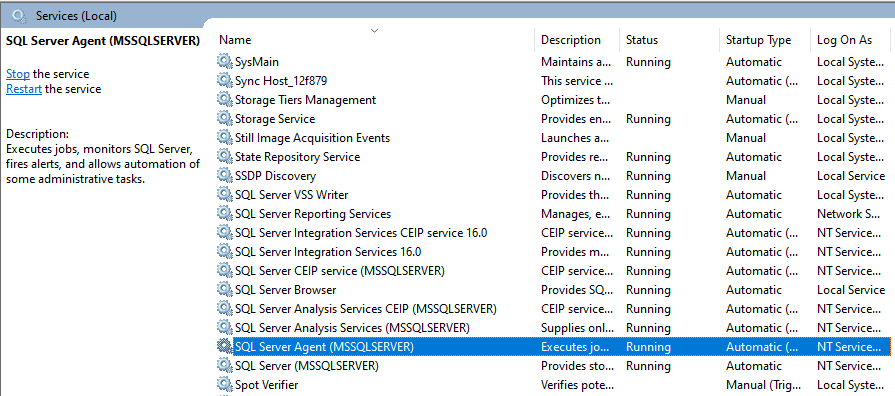Click 'Manages, e...' description of Reporting Services

(575, 213)
